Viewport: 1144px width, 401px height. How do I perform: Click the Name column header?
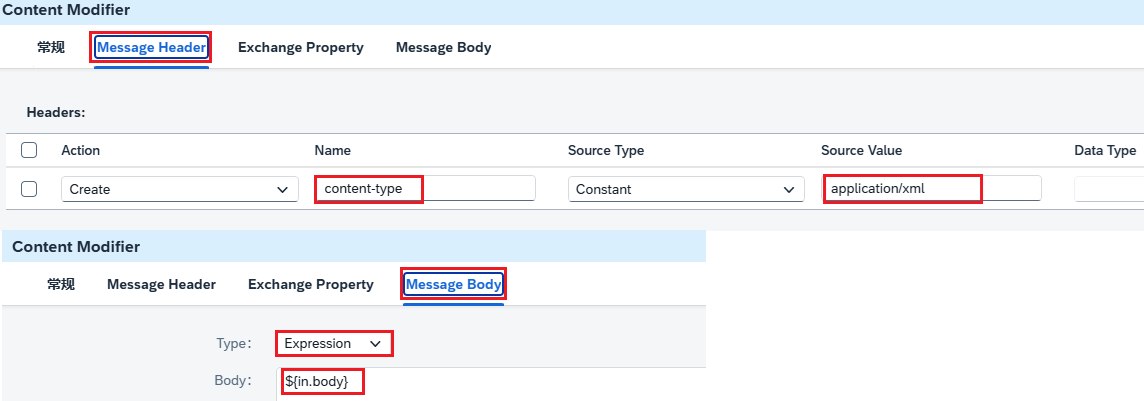coord(333,150)
